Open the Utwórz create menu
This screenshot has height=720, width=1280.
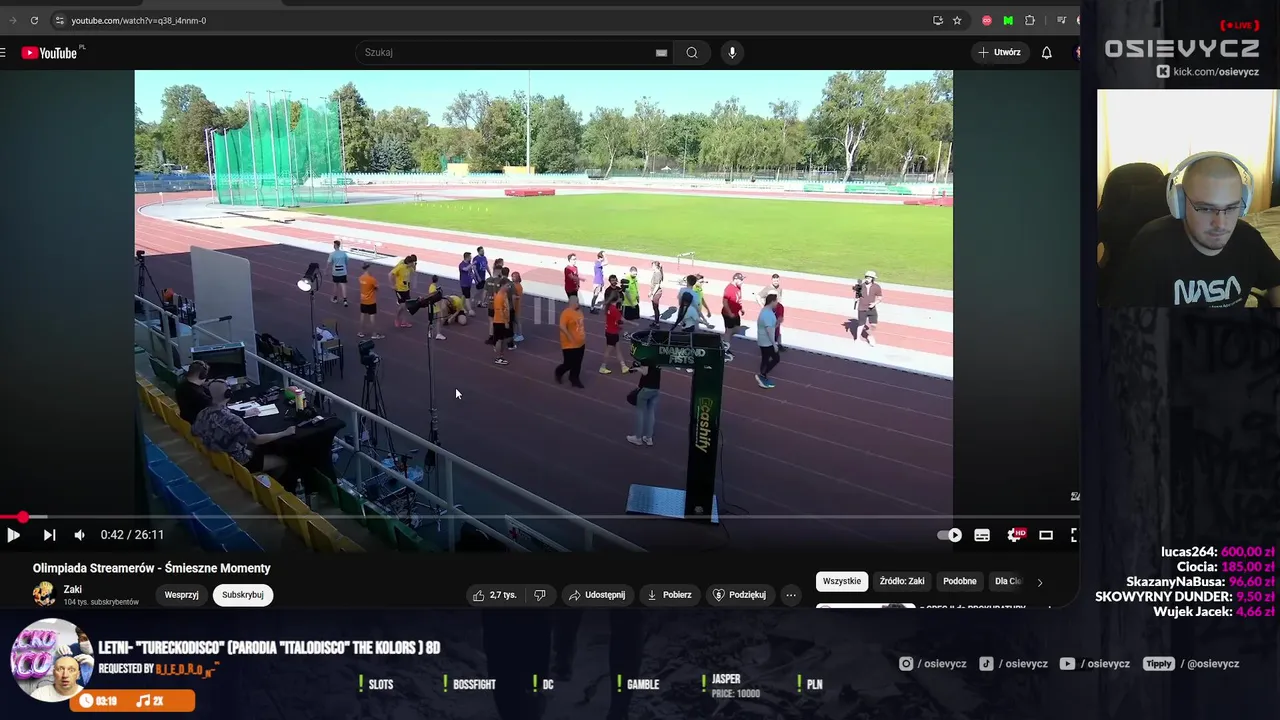click(999, 52)
